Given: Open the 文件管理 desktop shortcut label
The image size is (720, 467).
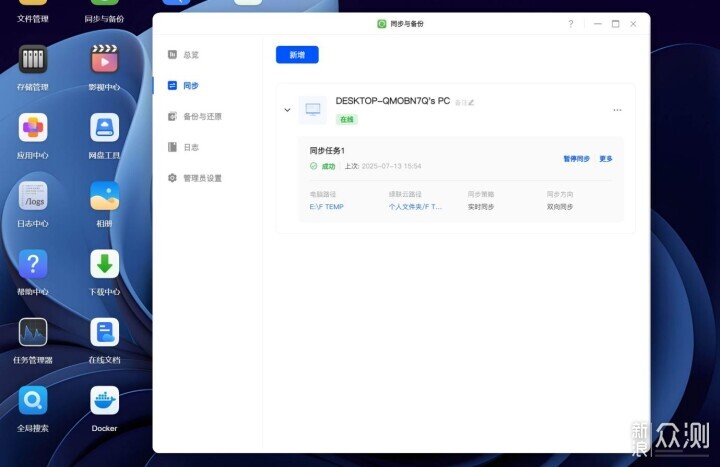Looking at the screenshot, I should (33, 19).
